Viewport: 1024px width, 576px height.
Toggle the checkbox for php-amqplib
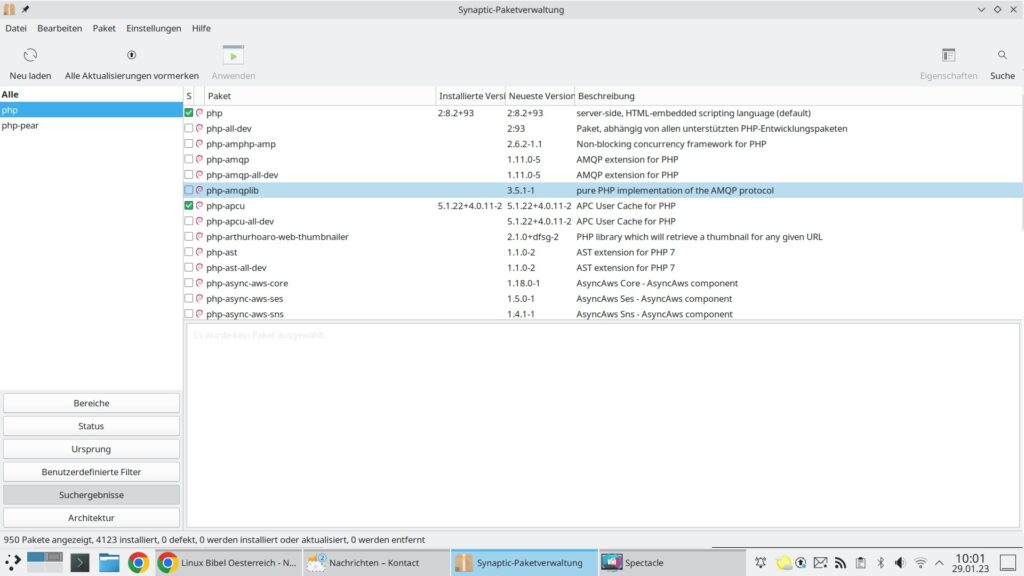(x=189, y=190)
